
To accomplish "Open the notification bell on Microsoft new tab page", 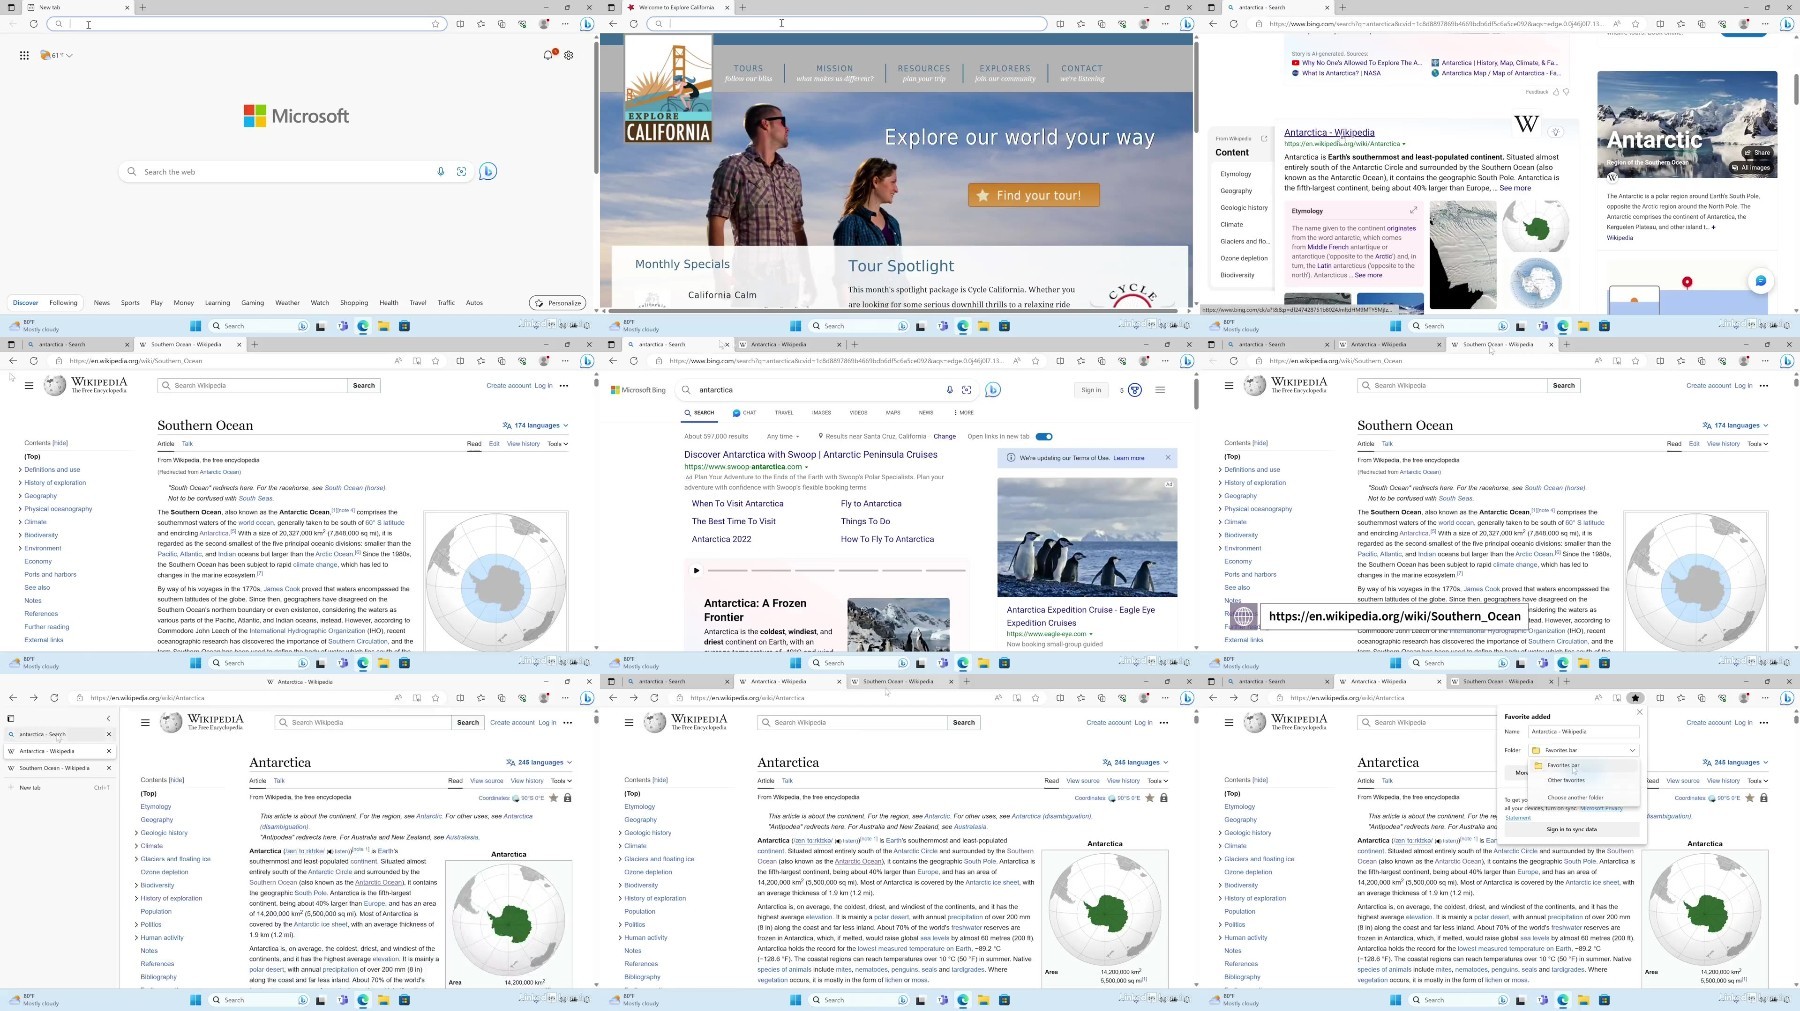I will tap(548, 55).
